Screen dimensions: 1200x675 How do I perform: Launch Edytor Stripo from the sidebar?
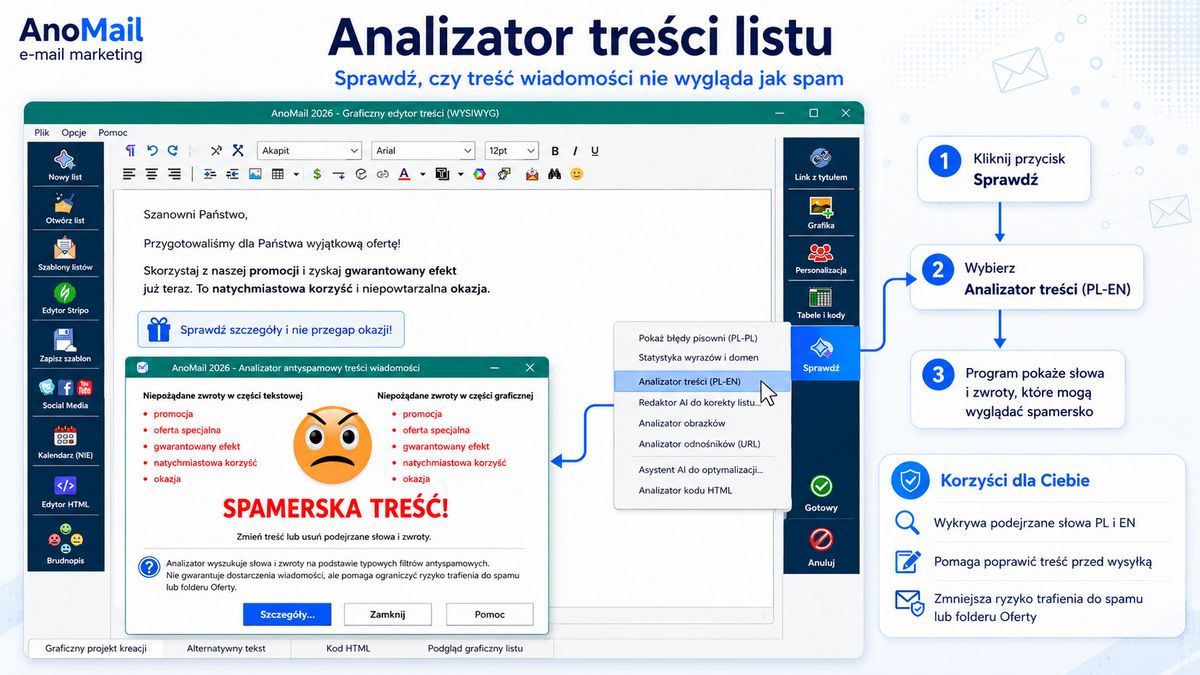65,298
